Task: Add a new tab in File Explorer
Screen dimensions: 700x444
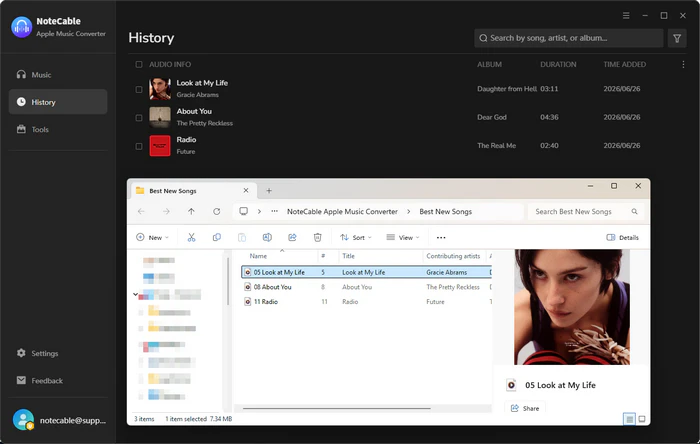Action: coord(269,191)
